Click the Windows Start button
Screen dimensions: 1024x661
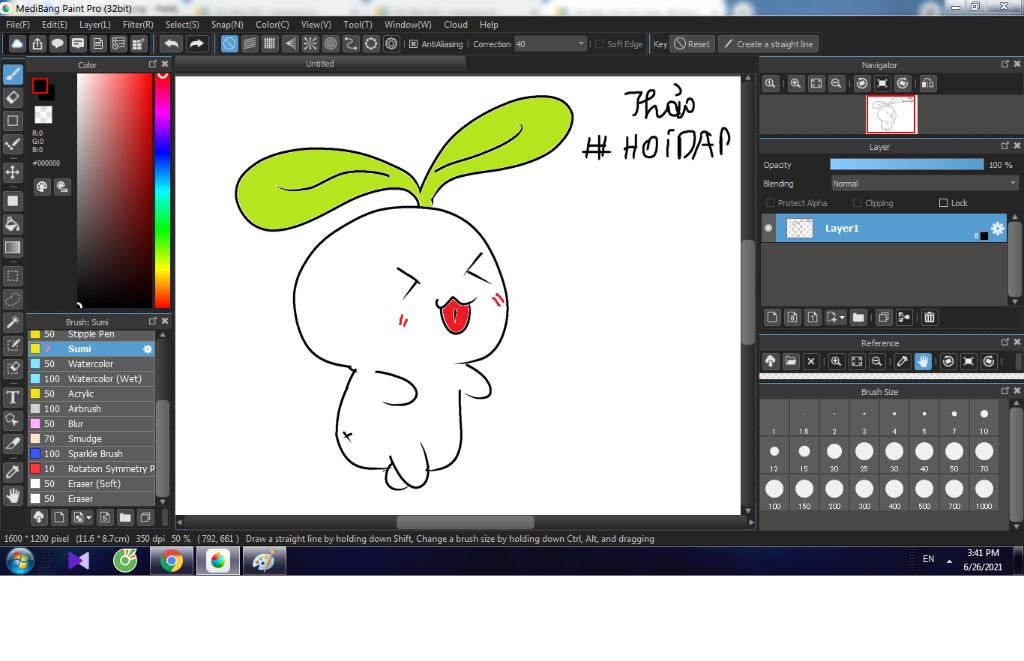pos(20,561)
